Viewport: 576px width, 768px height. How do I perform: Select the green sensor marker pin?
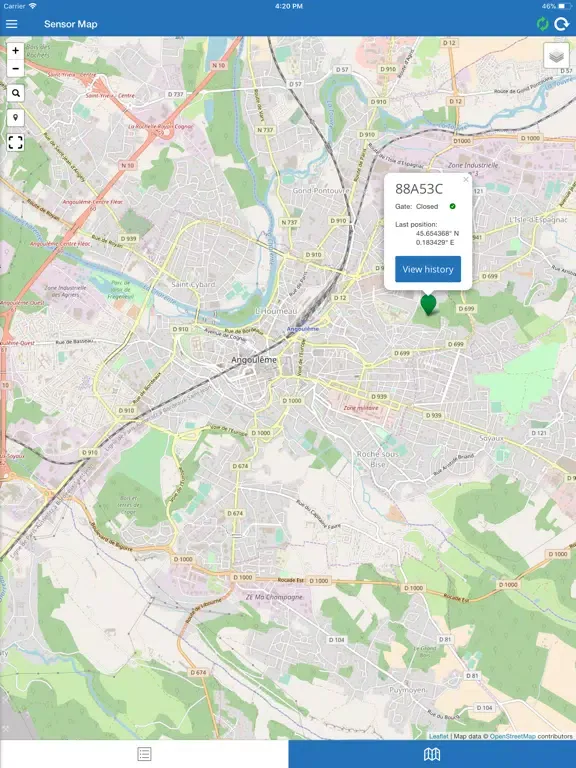coord(429,304)
